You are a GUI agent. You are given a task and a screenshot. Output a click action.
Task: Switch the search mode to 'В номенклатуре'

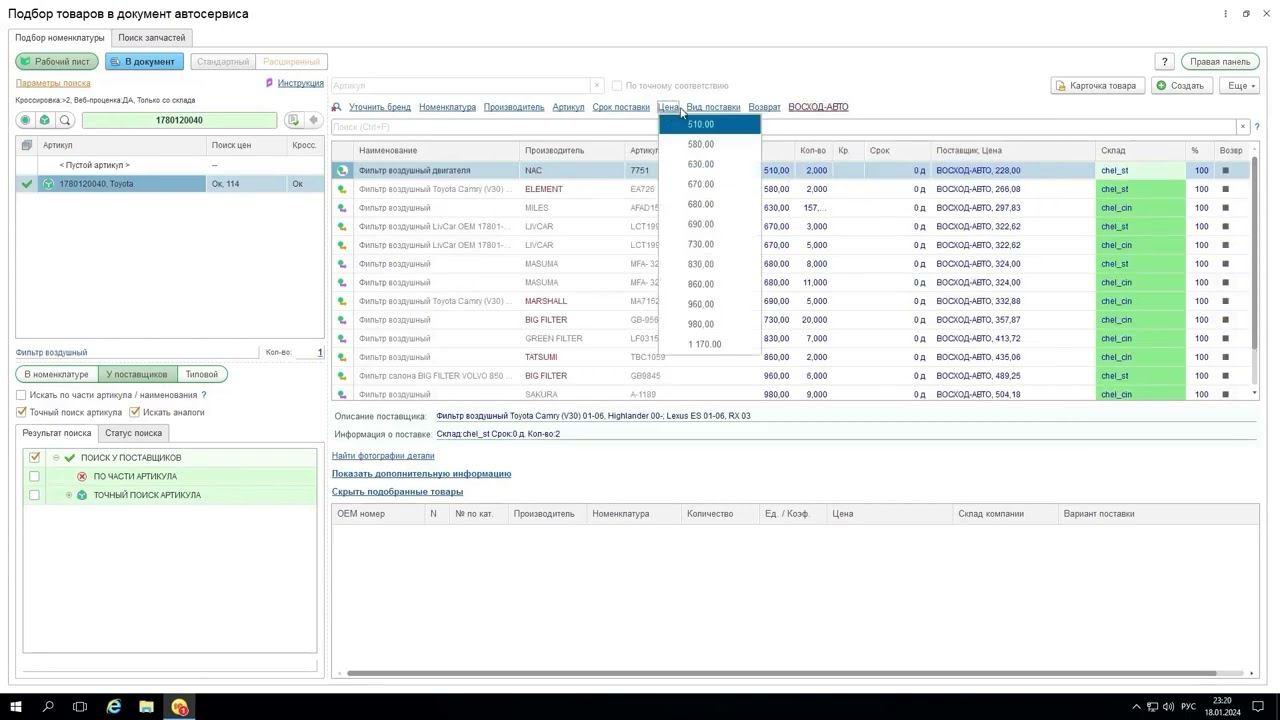(56, 375)
